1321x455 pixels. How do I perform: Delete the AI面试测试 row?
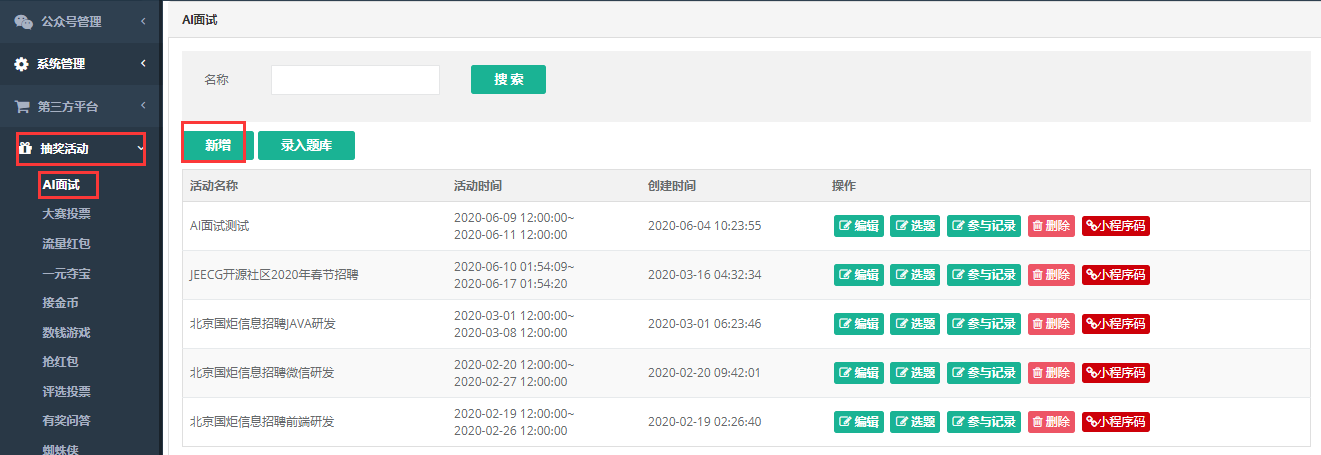pos(1051,226)
